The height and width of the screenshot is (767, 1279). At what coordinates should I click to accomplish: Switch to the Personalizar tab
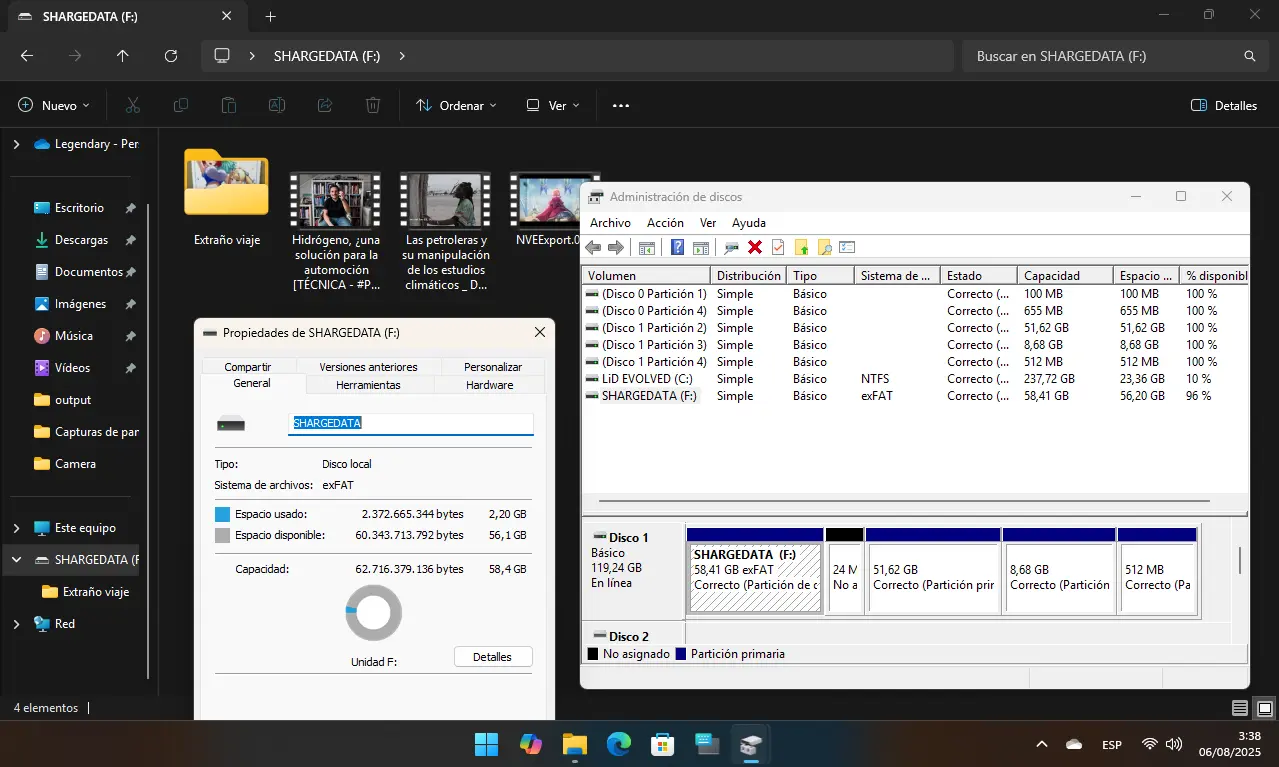[x=493, y=367]
